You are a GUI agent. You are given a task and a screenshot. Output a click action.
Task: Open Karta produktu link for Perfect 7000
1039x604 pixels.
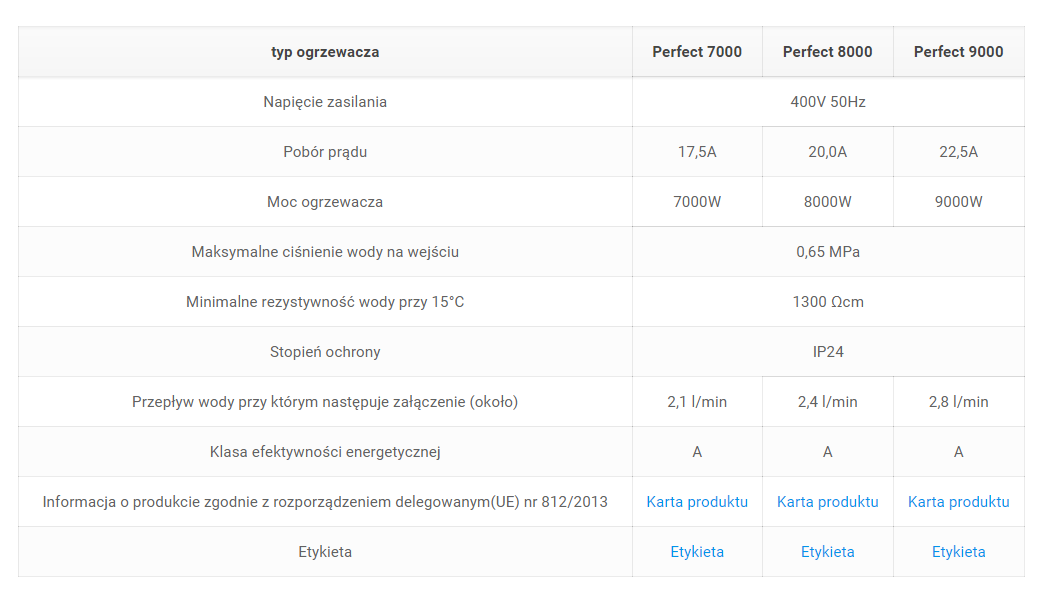coord(697,502)
